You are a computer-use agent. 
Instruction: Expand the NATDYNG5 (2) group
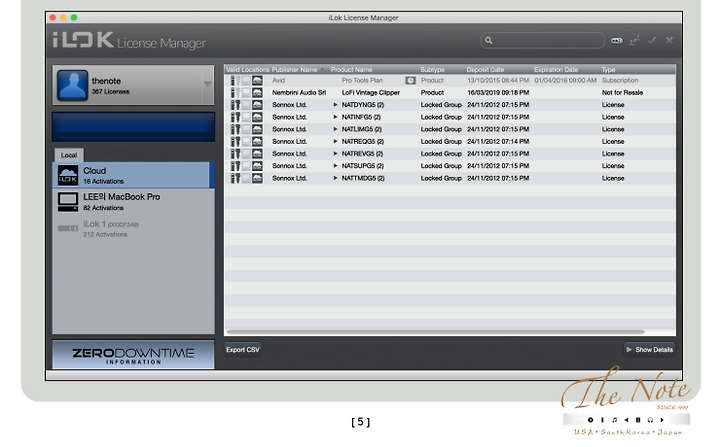click(335, 105)
